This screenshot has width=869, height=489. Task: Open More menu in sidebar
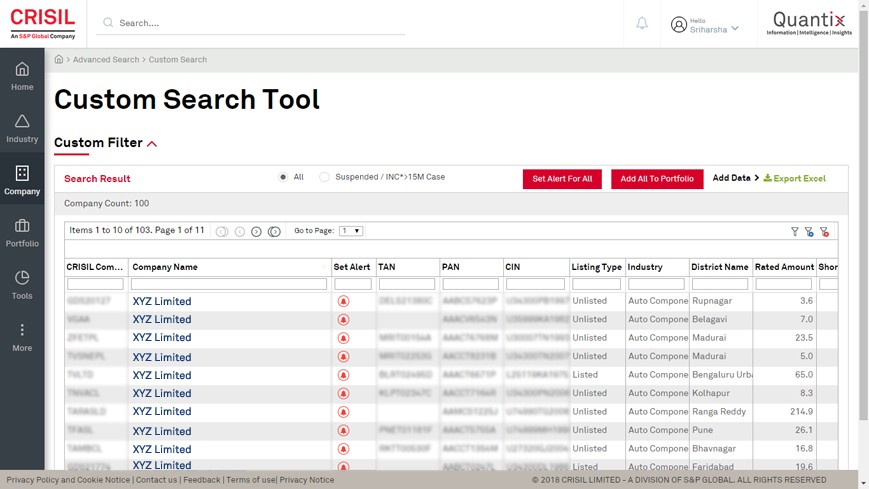(22, 337)
